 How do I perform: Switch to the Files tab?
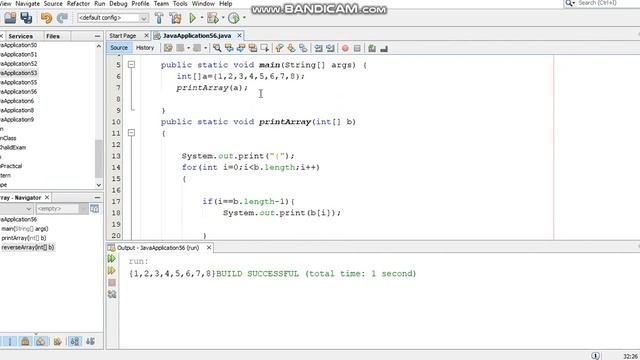click(53, 36)
